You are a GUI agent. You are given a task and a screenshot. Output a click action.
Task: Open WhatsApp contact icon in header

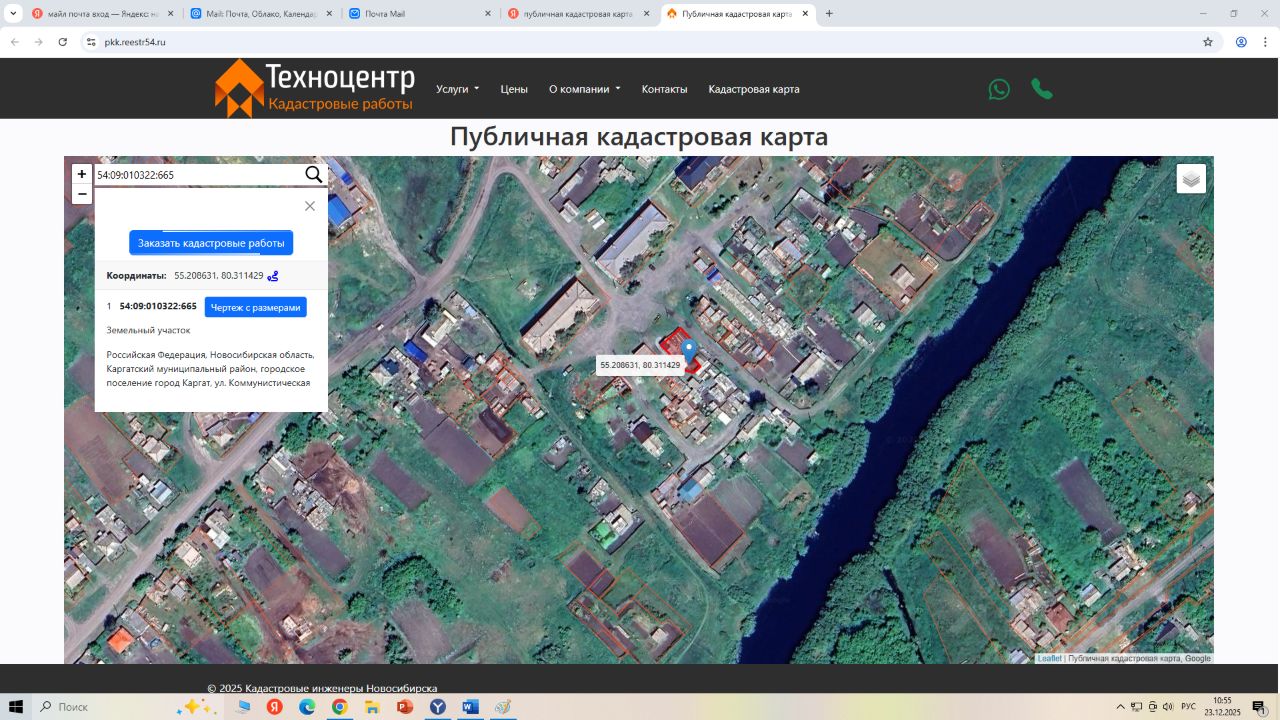(999, 89)
